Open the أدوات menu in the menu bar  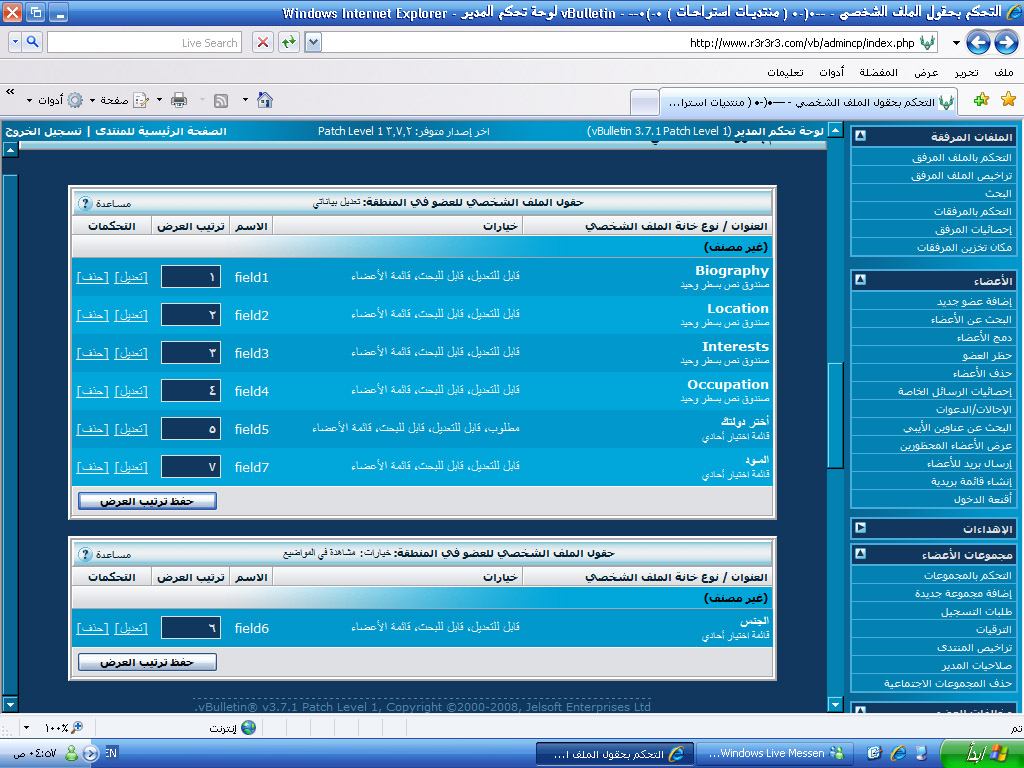click(x=831, y=73)
